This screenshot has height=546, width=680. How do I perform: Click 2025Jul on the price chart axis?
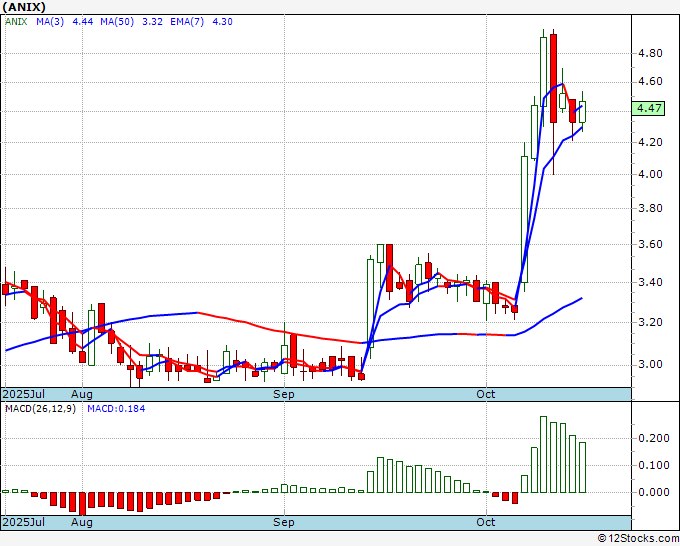pyautogui.click(x=24, y=394)
